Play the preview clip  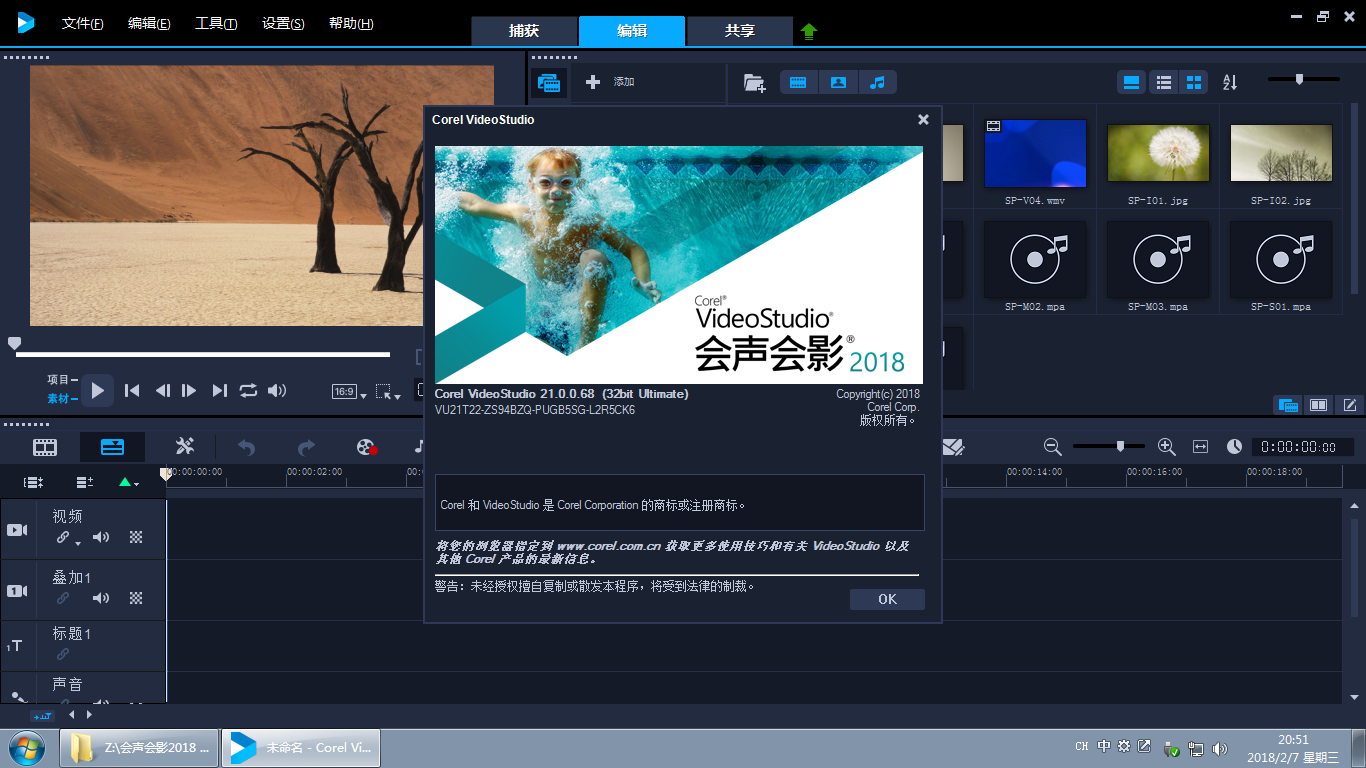click(x=97, y=390)
